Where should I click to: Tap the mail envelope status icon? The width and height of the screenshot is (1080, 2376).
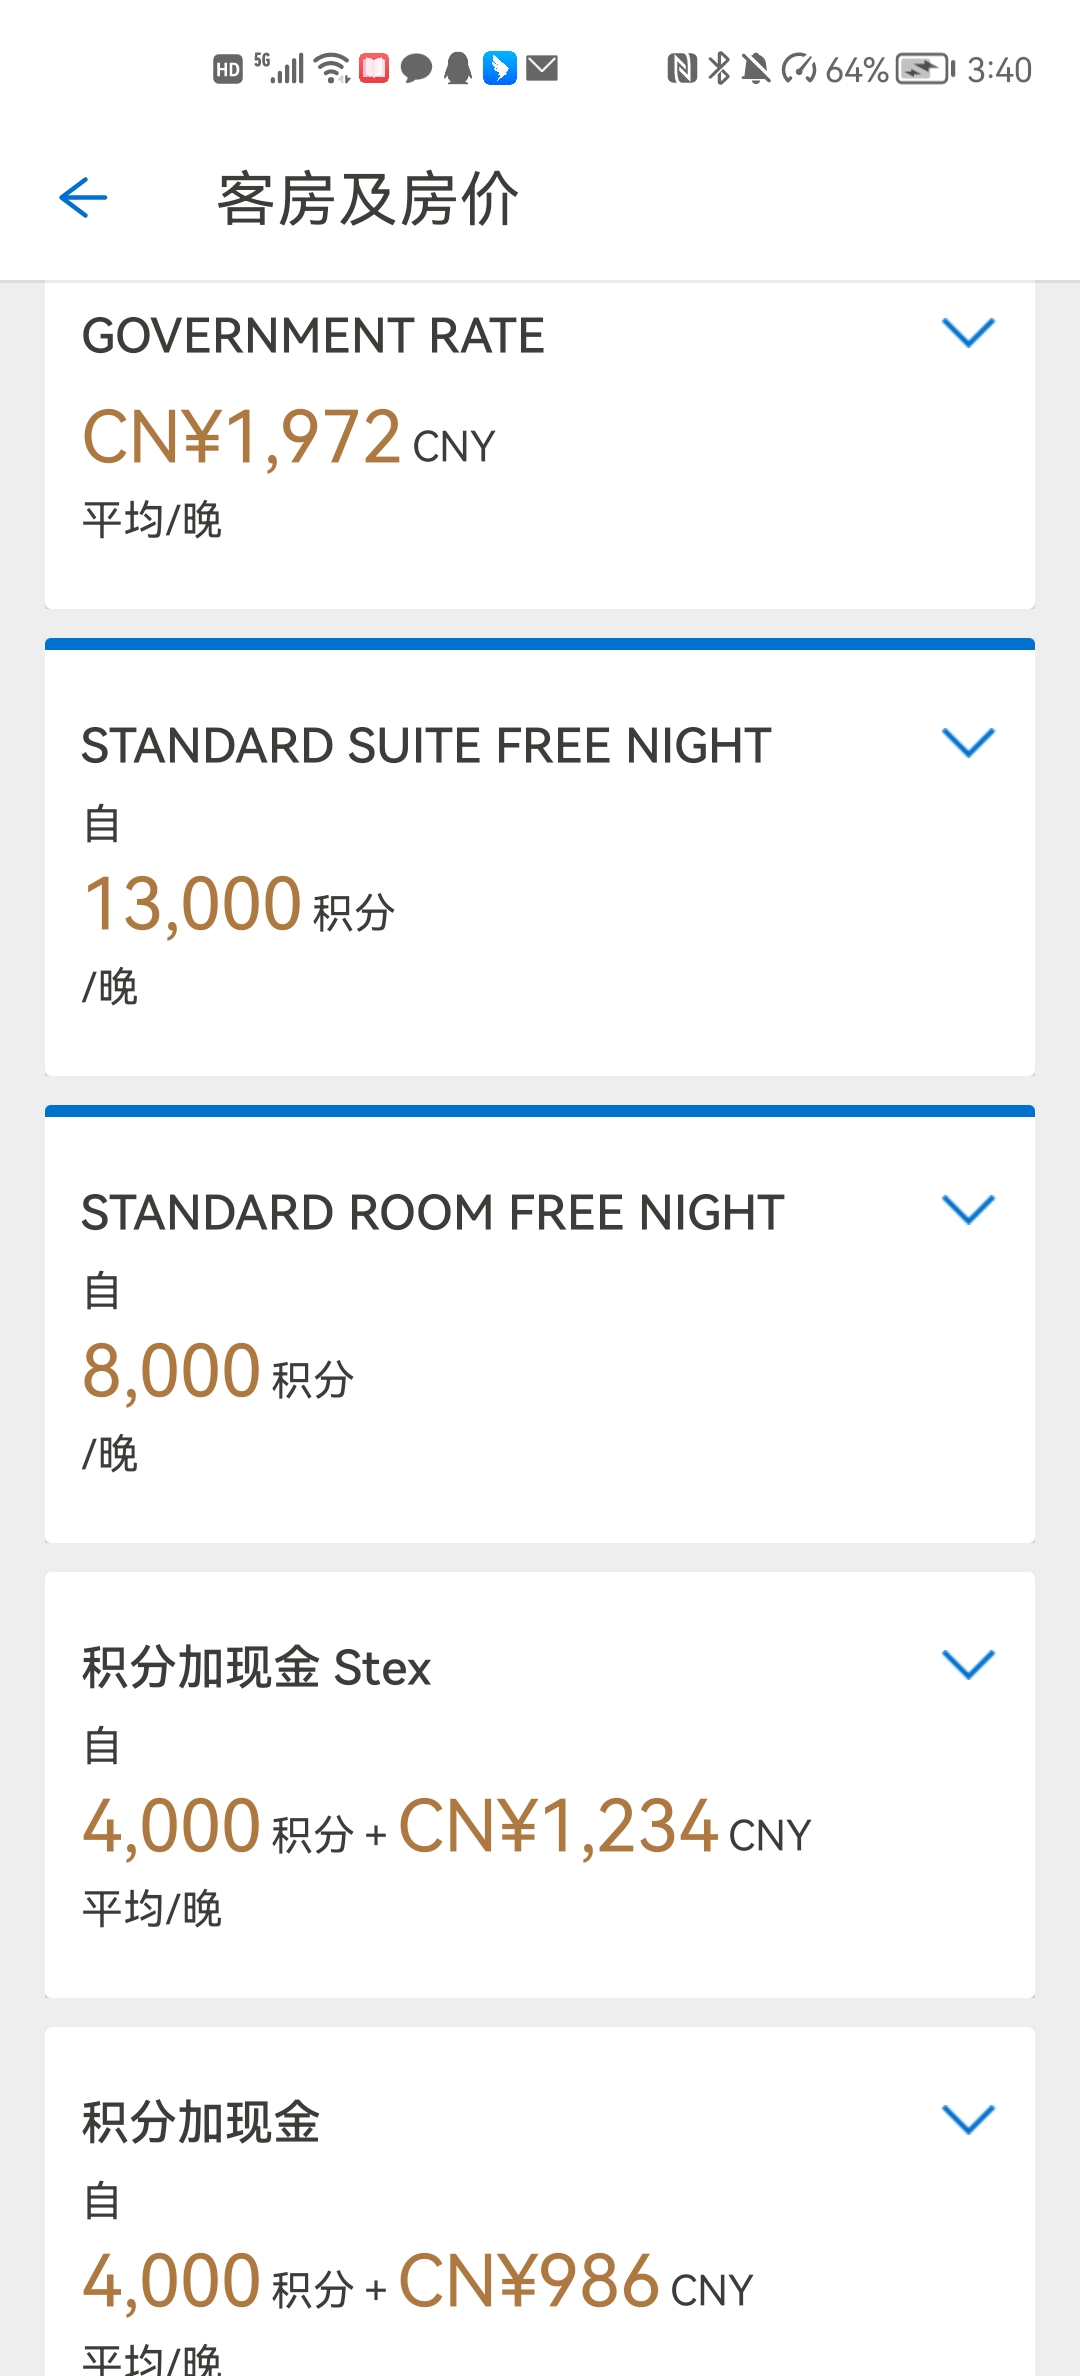542,68
